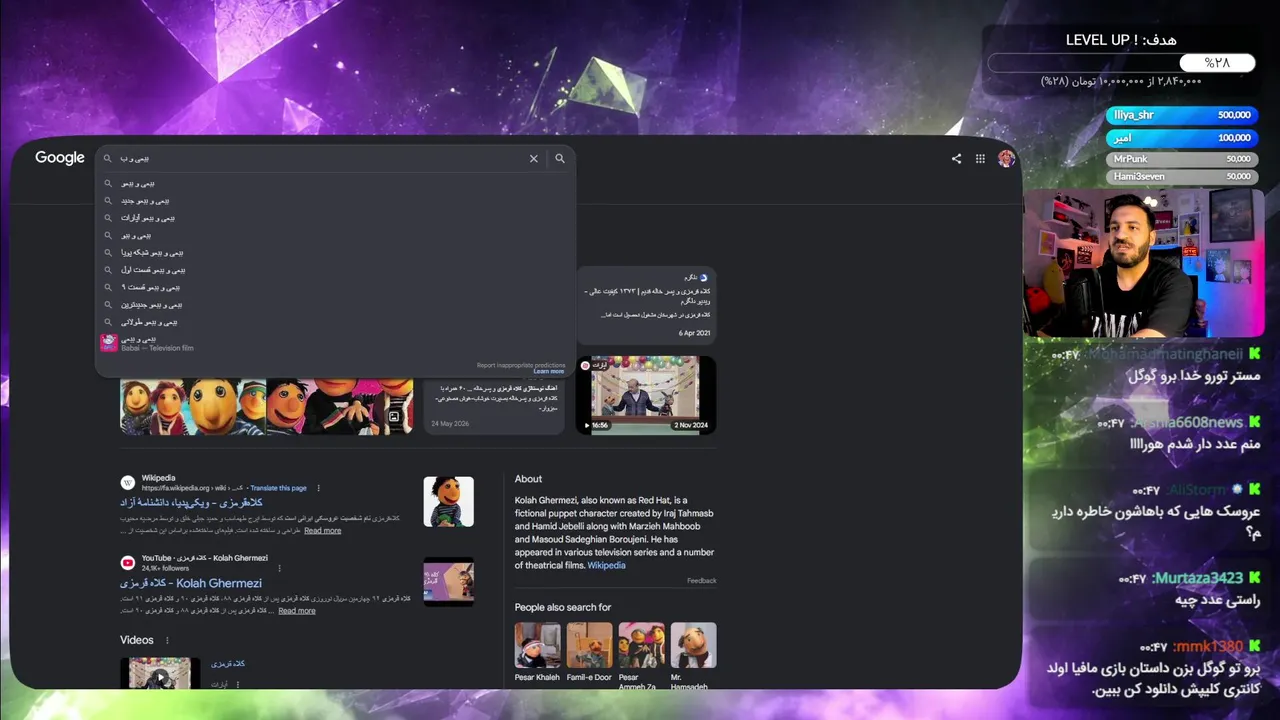Click the Kick badge beside mmk1380
The height and width of the screenshot is (720, 1280).
click(x=1254, y=647)
